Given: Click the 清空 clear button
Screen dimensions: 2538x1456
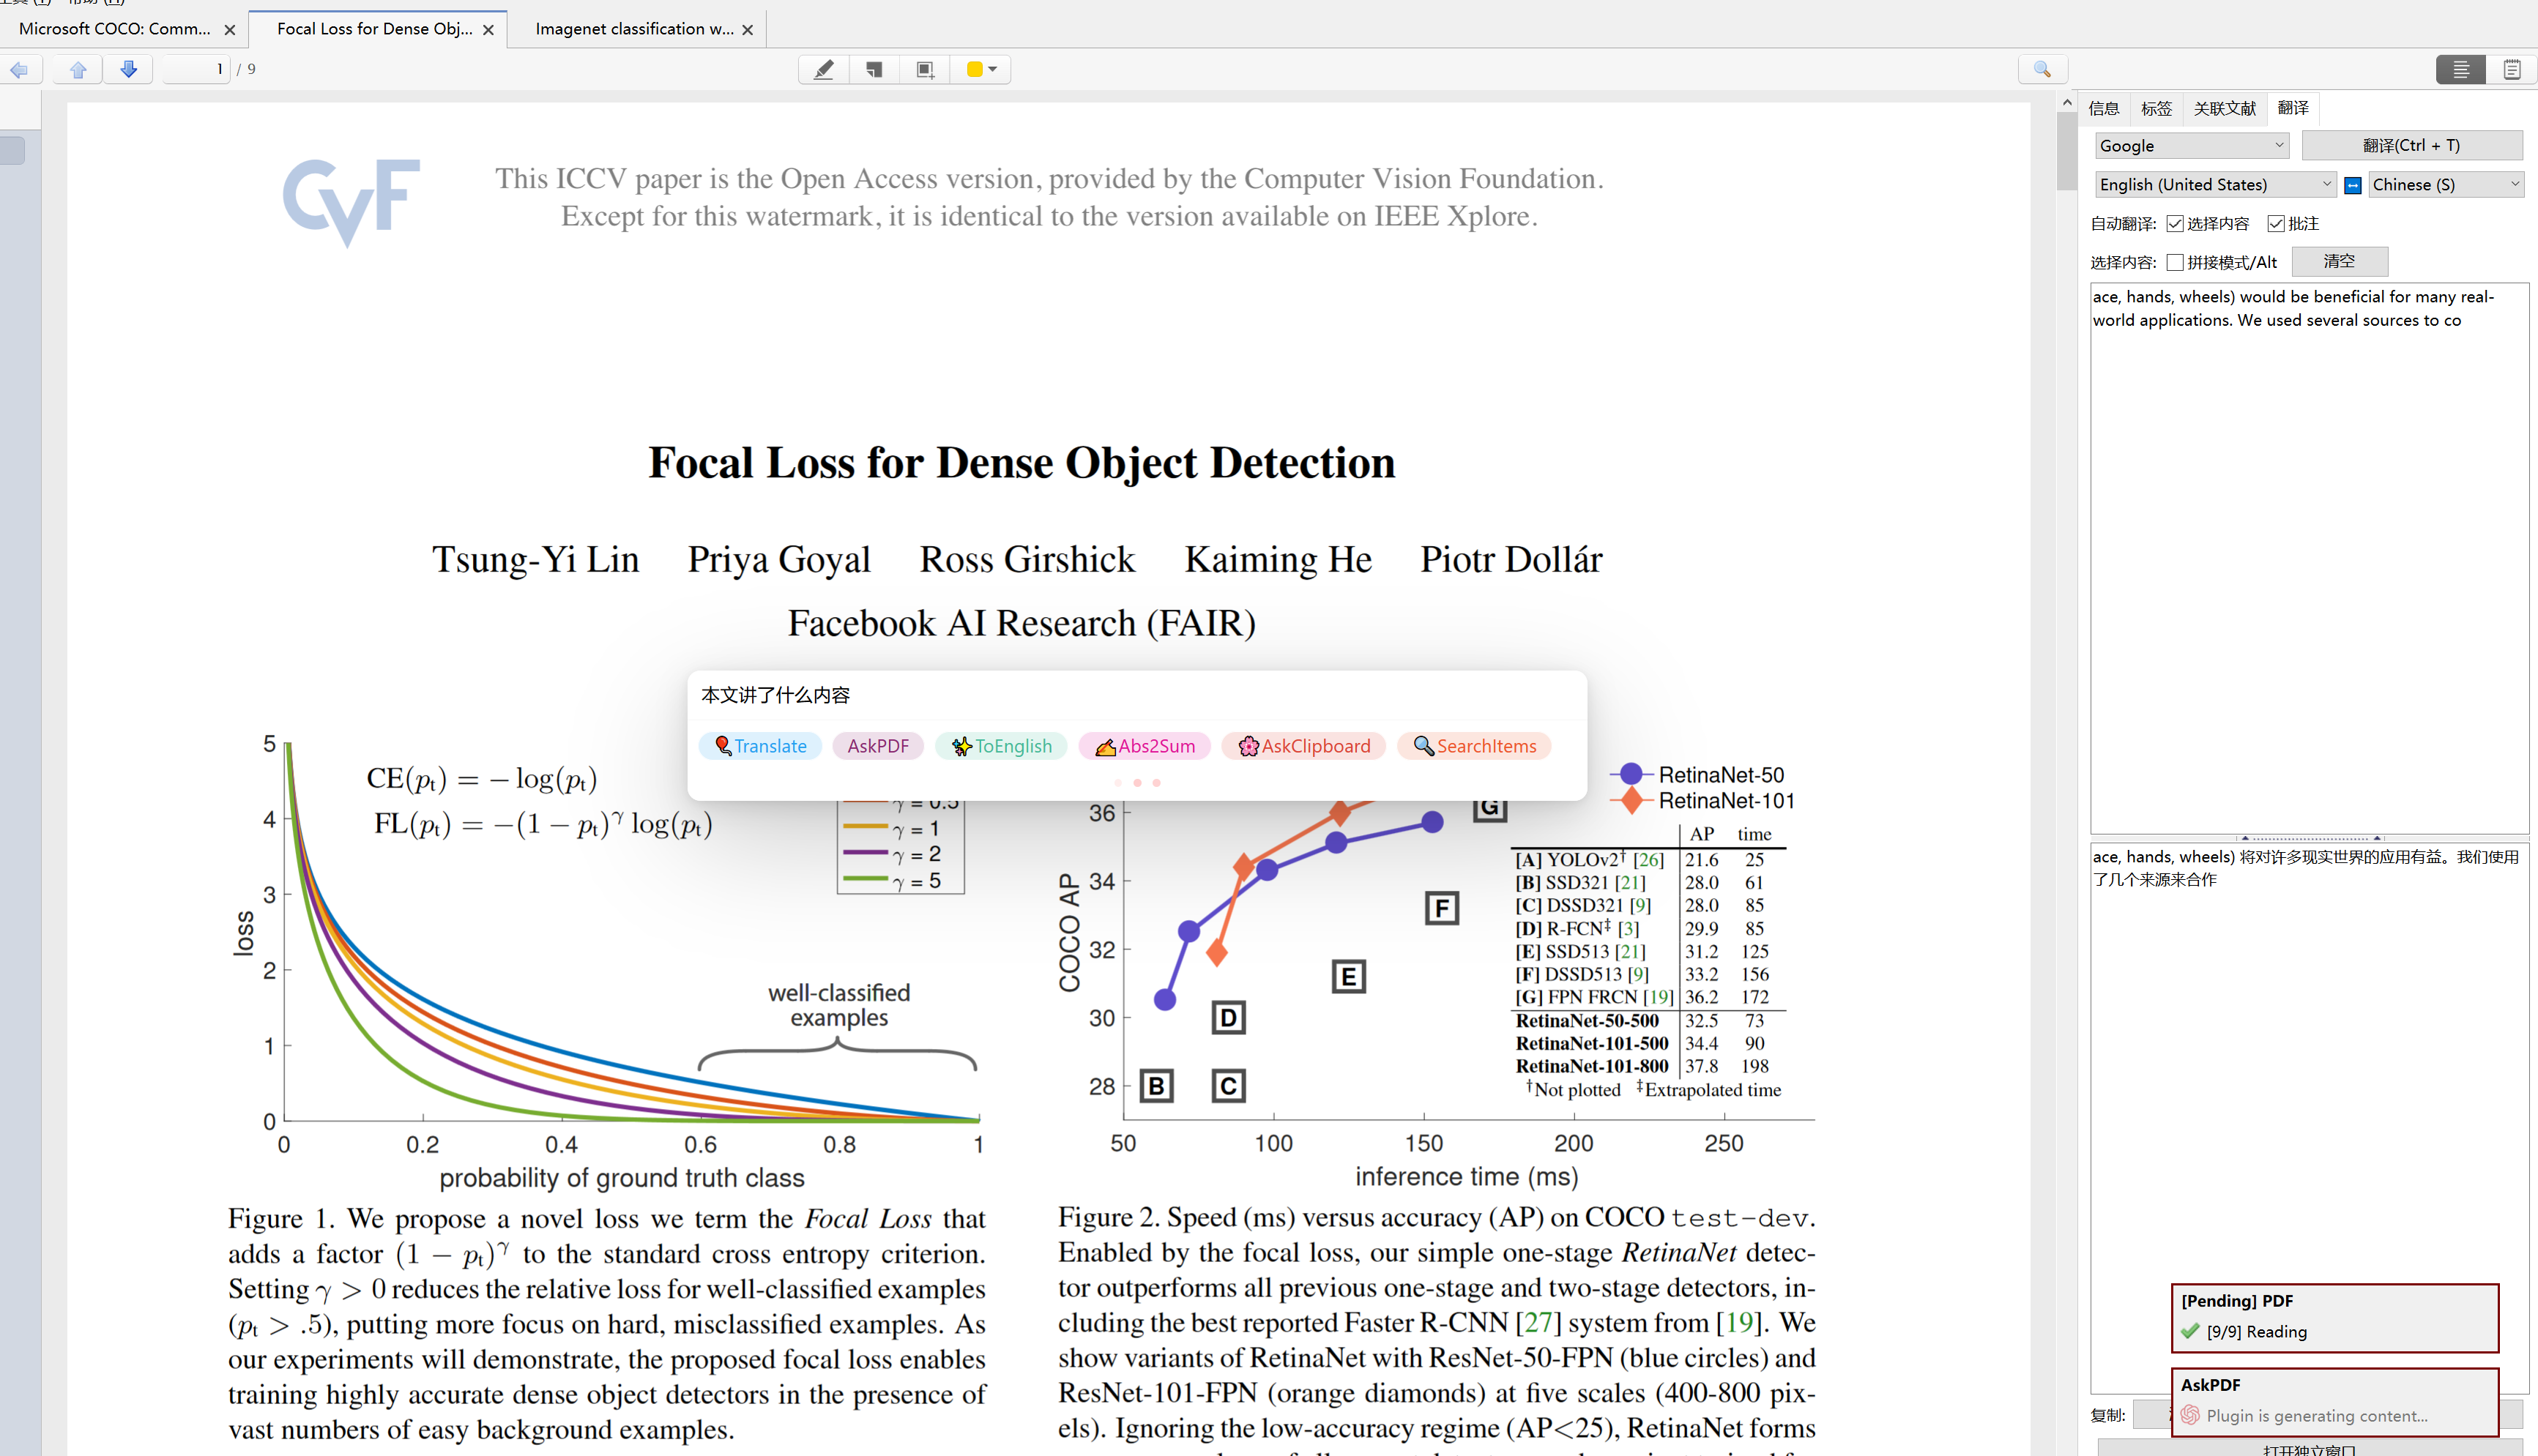Looking at the screenshot, I should click(2339, 262).
